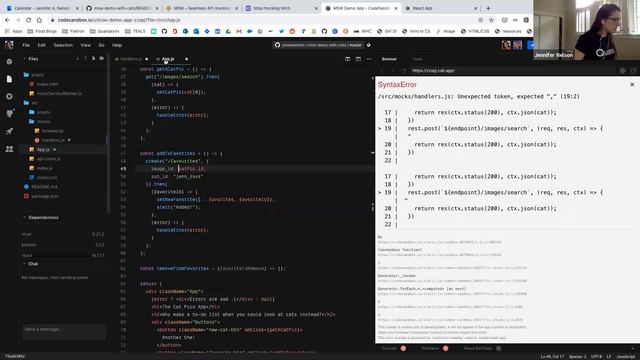Close the SyntaxError overlay

(632, 84)
